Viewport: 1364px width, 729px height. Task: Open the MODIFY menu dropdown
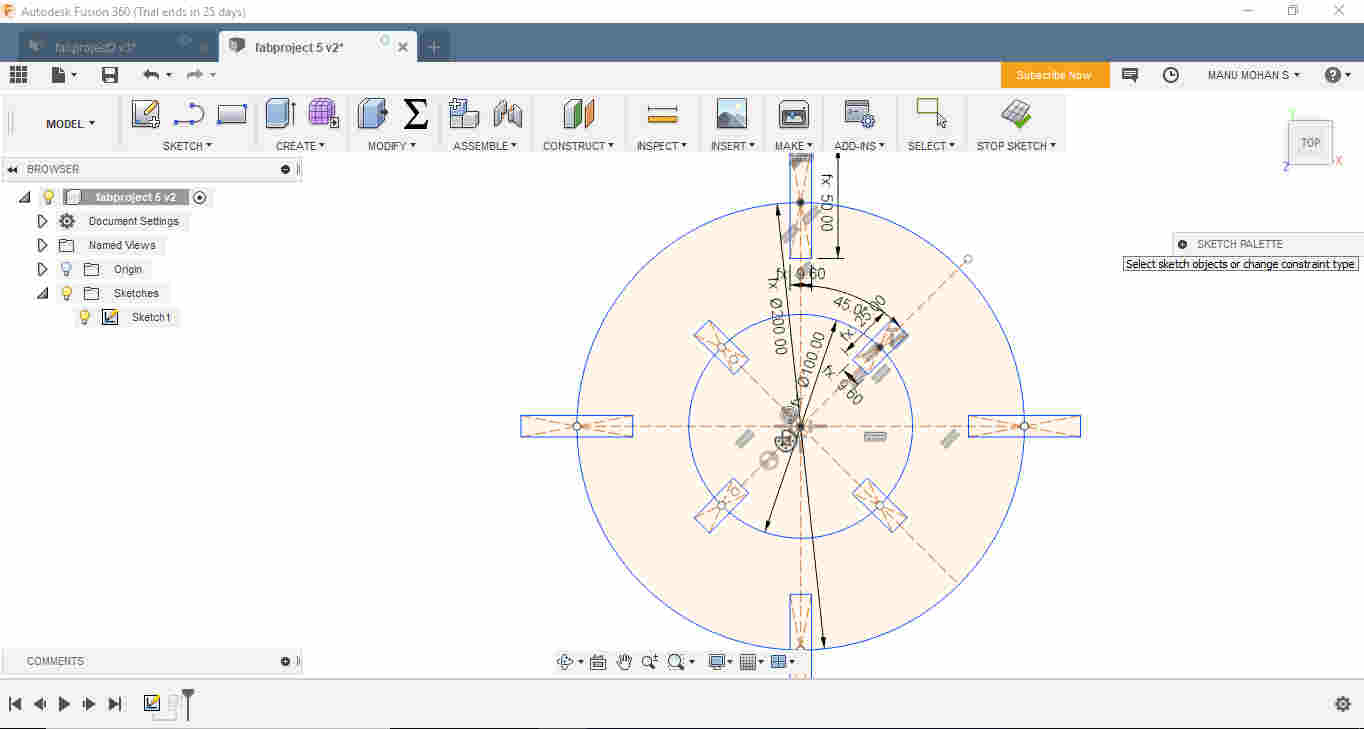pyautogui.click(x=391, y=146)
